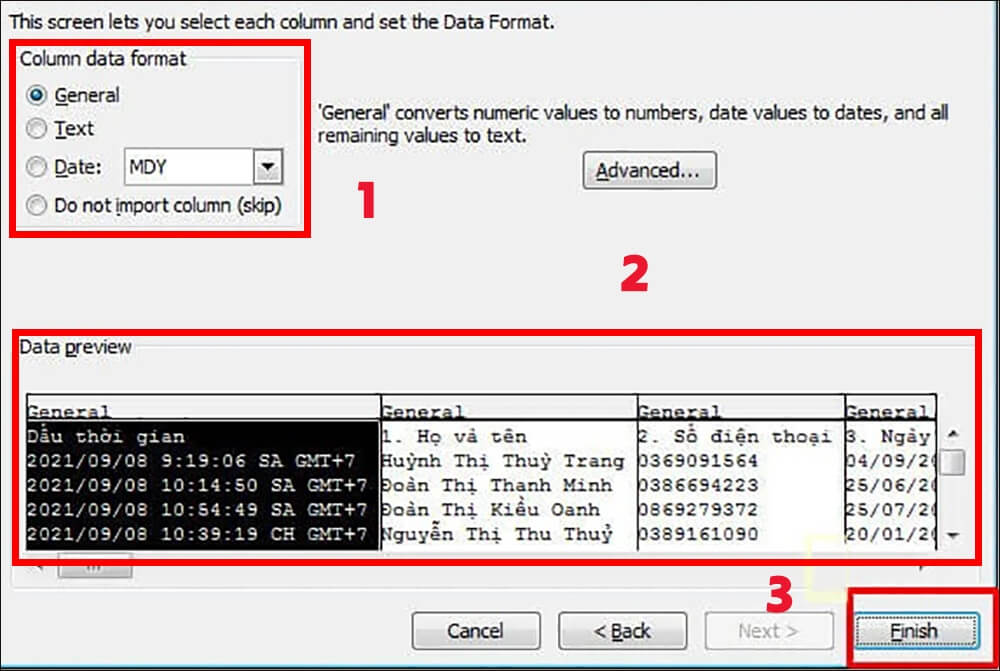This screenshot has height=671, width=1000.
Task: Click the horizontal scrollbar left arrow
Action: (37, 567)
